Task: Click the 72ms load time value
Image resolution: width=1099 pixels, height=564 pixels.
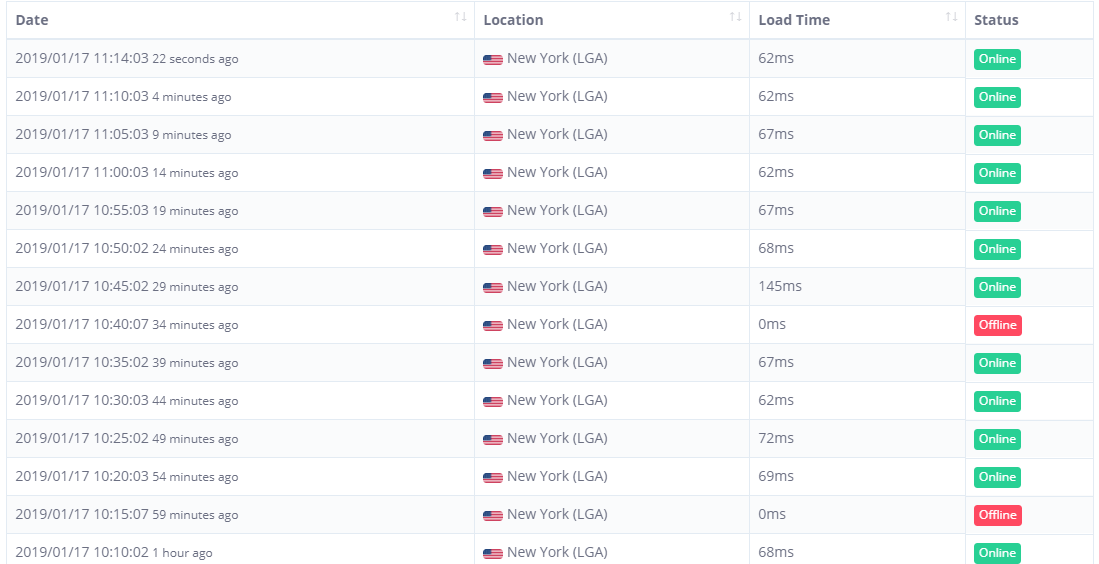Action: pos(776,438)
